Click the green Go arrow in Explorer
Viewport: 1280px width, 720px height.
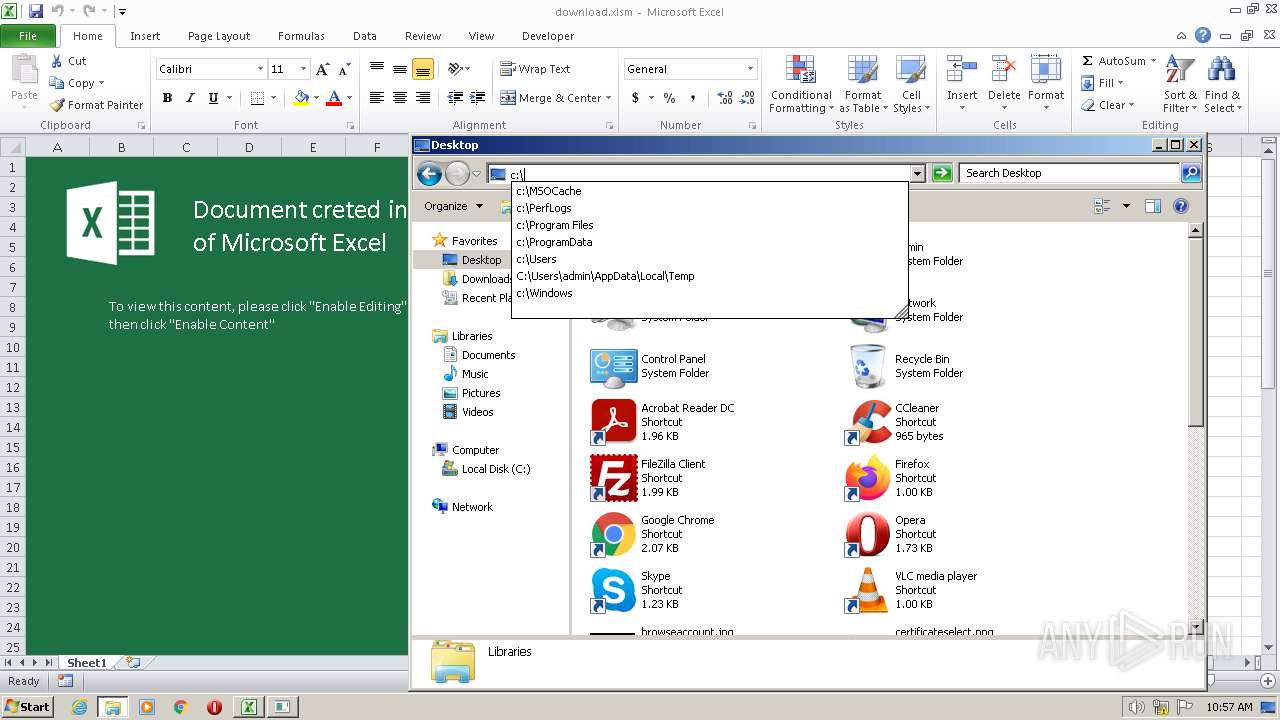tap(942, 173)
